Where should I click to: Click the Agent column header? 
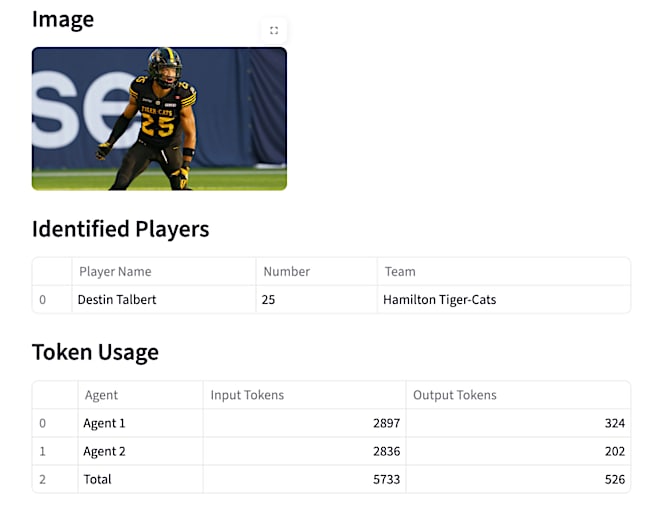coord(101,395)
